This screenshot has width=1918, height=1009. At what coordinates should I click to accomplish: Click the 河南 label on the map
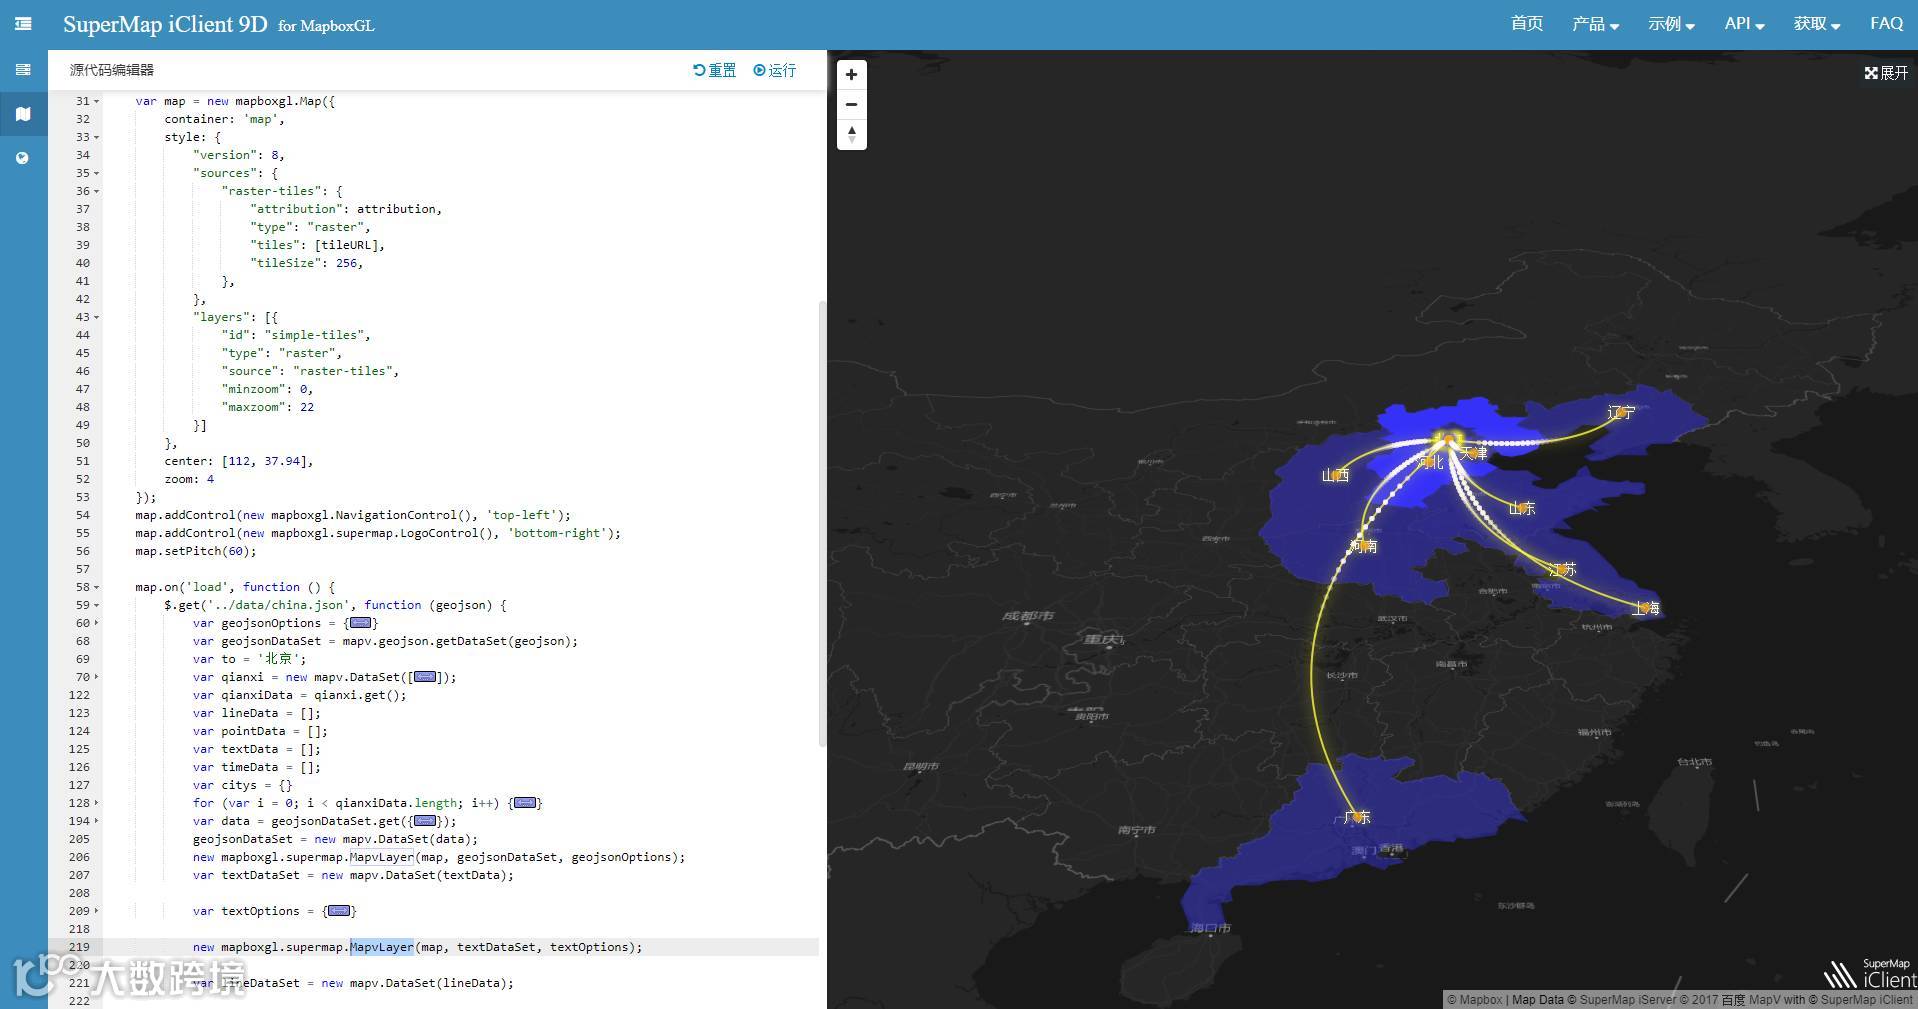pyautogui.click(x=1363, y=546)
